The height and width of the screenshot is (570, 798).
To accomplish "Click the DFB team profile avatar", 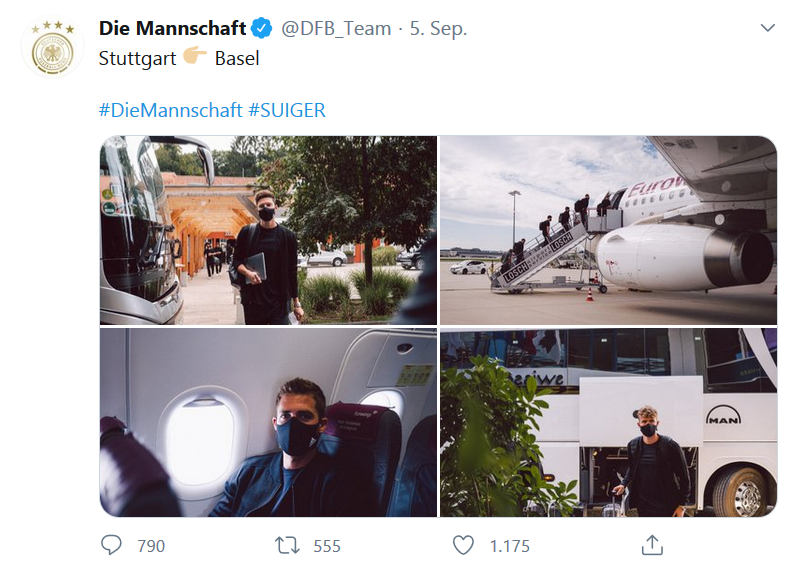I will tap(51, 47).
